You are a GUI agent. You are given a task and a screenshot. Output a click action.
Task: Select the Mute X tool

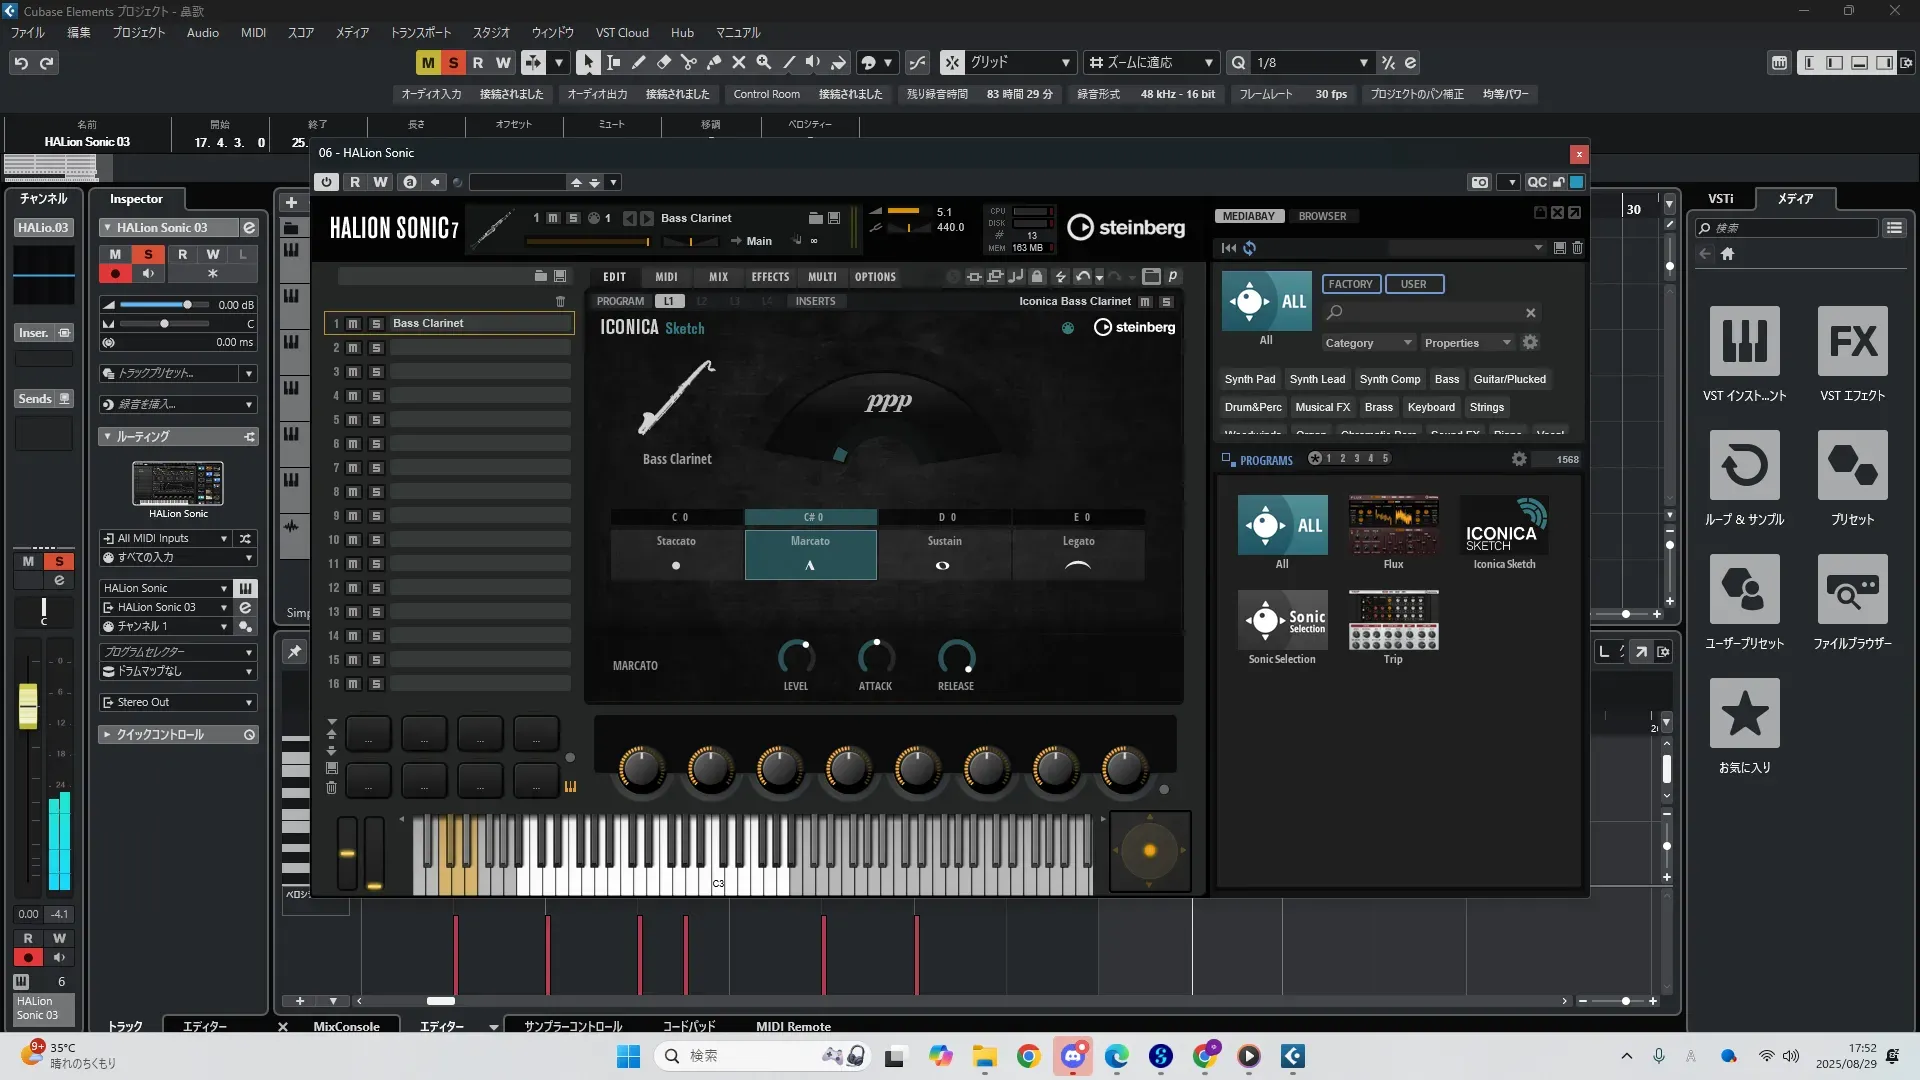pos(739,63)
